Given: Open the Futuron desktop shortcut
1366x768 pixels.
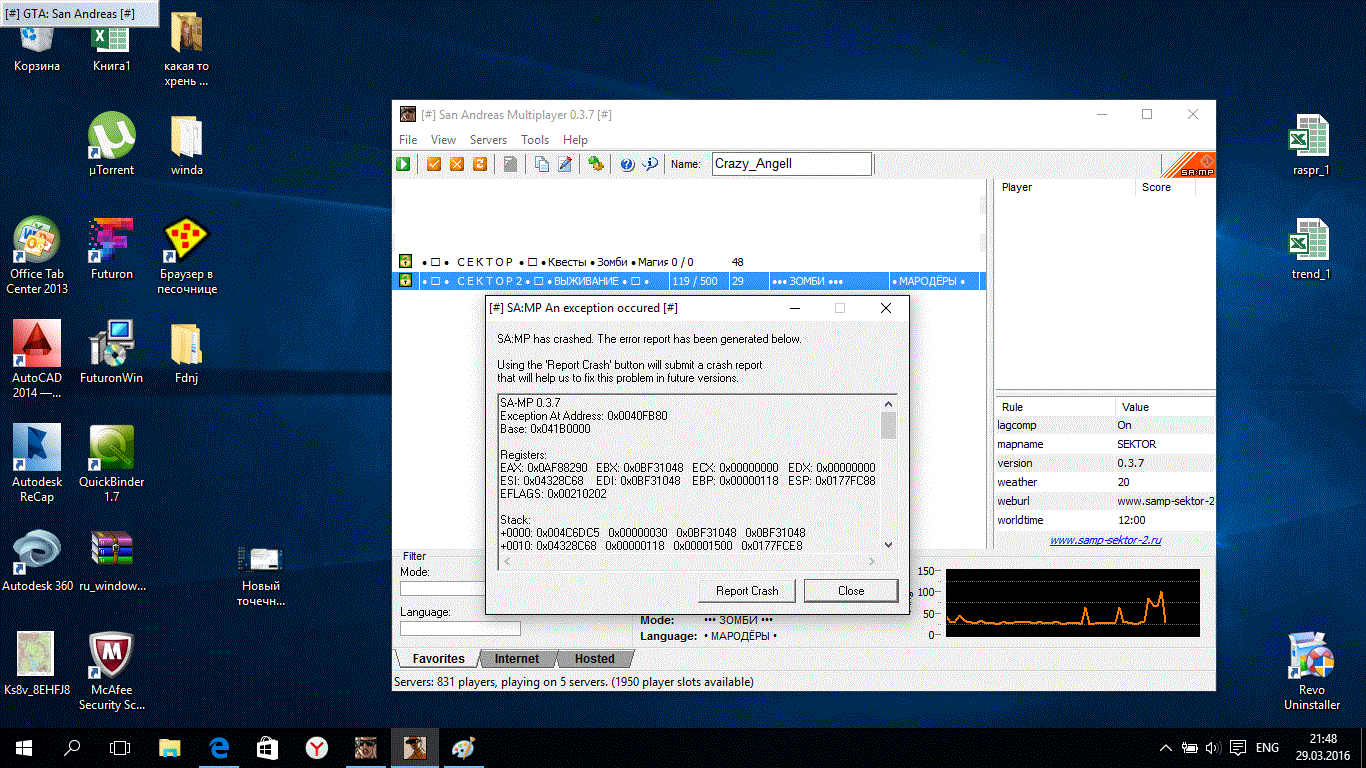Looking at the screenshot, I should point(112,249).
